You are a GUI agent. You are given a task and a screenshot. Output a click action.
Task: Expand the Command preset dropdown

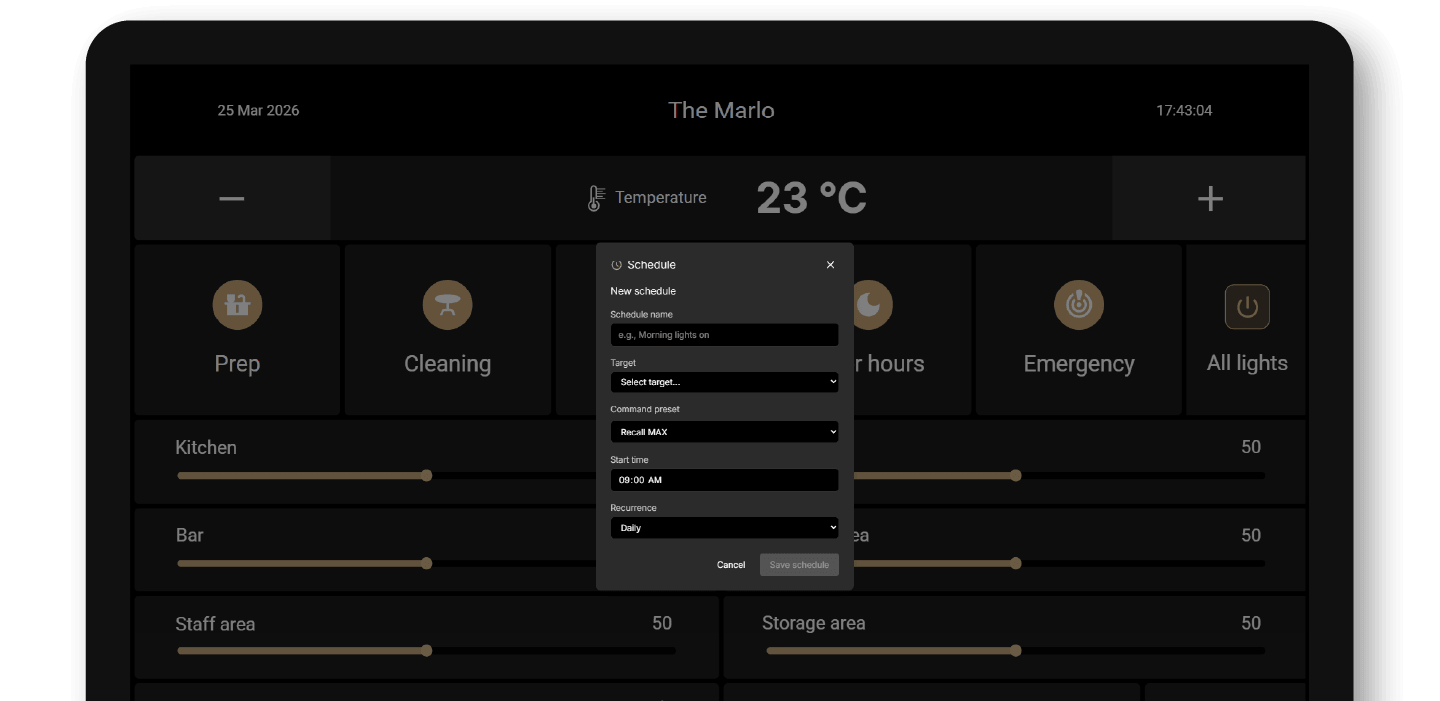(724, 432)
